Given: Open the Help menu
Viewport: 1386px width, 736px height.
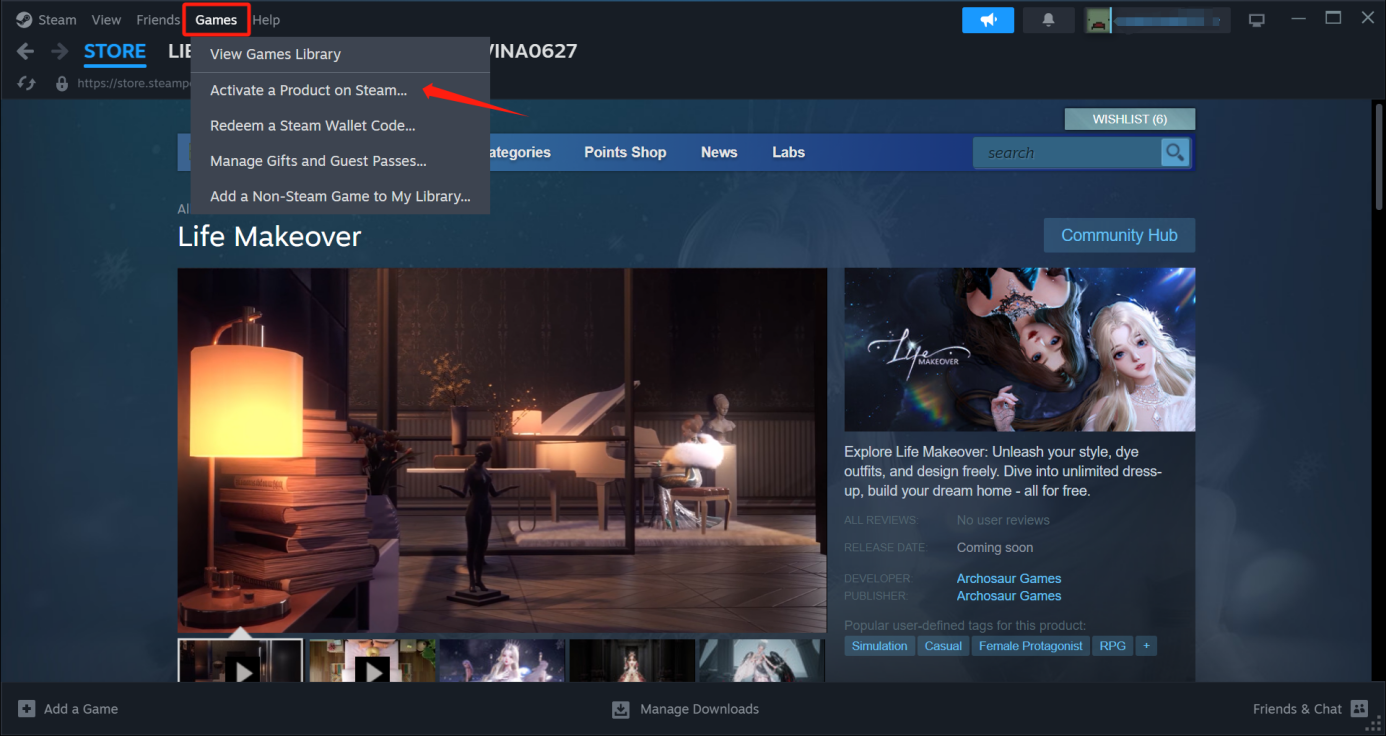Looking at the screenshot, I should (266, 20).
